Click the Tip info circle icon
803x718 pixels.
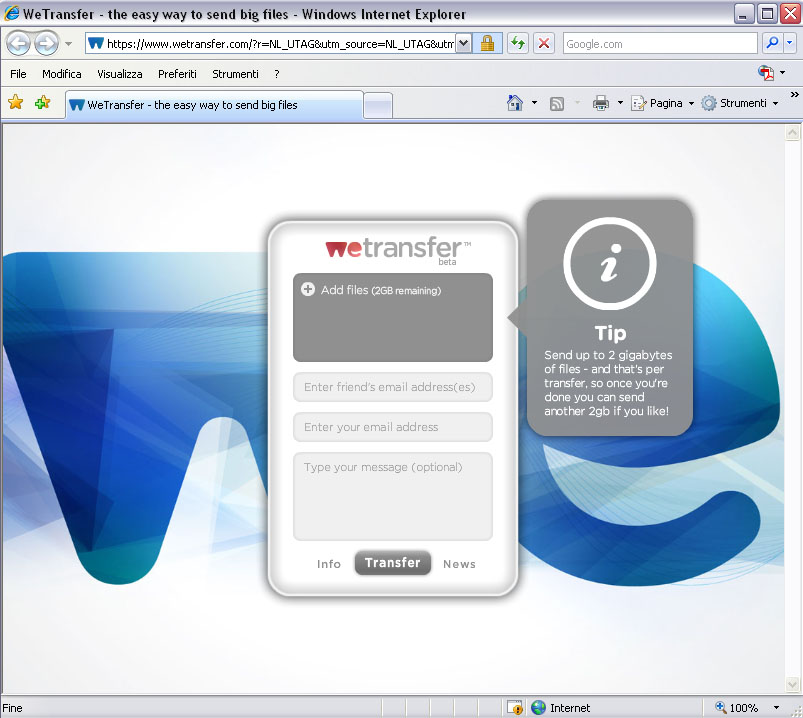click(x=610, y=263)
